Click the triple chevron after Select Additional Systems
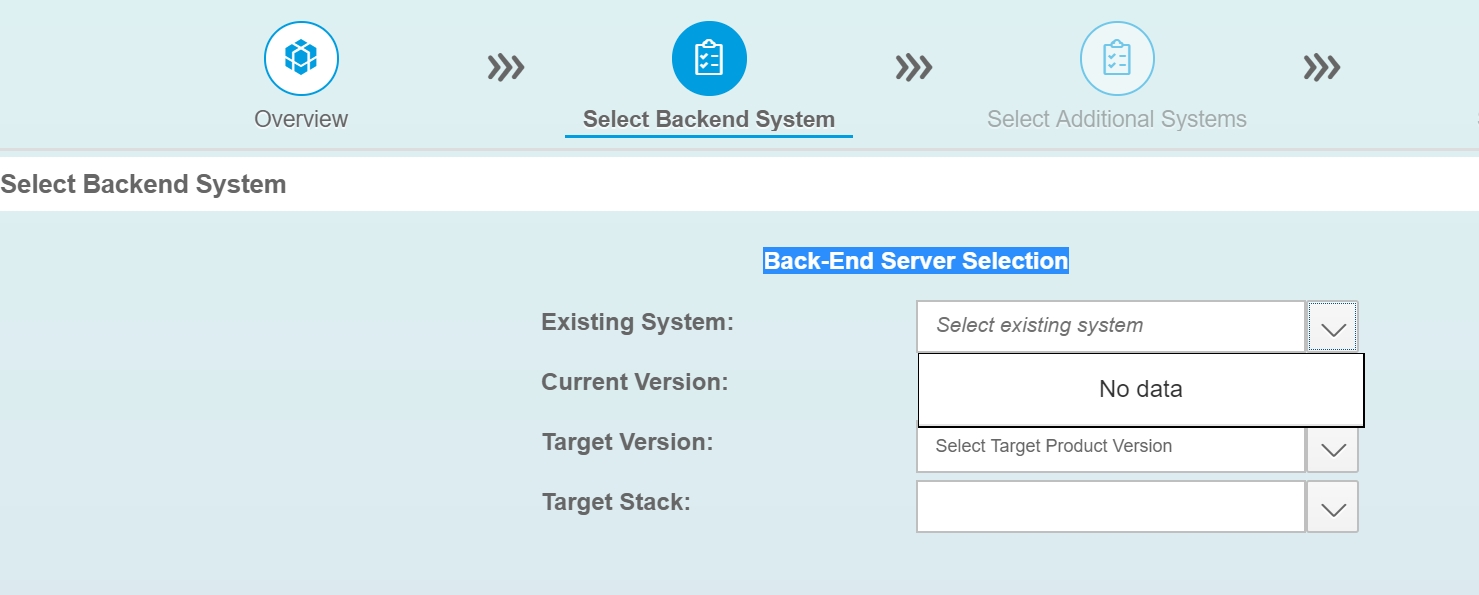The image size is (1479, 595). point(1322,68)
